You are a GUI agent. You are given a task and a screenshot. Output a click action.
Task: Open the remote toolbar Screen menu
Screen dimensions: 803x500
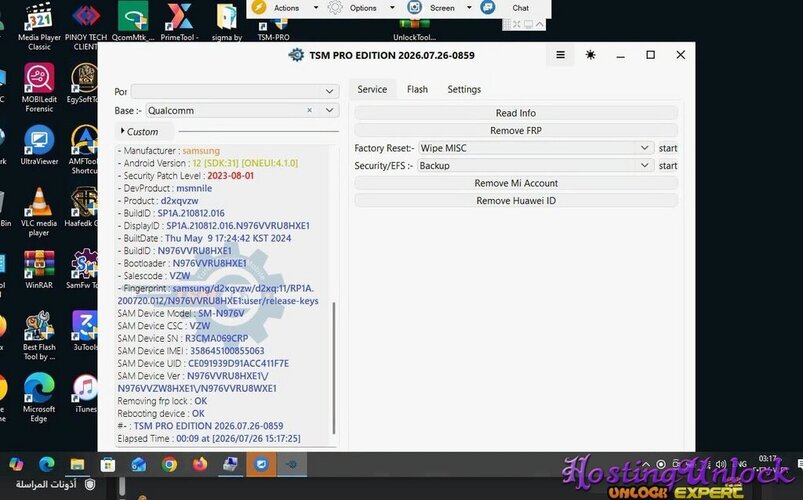[442, 8]
